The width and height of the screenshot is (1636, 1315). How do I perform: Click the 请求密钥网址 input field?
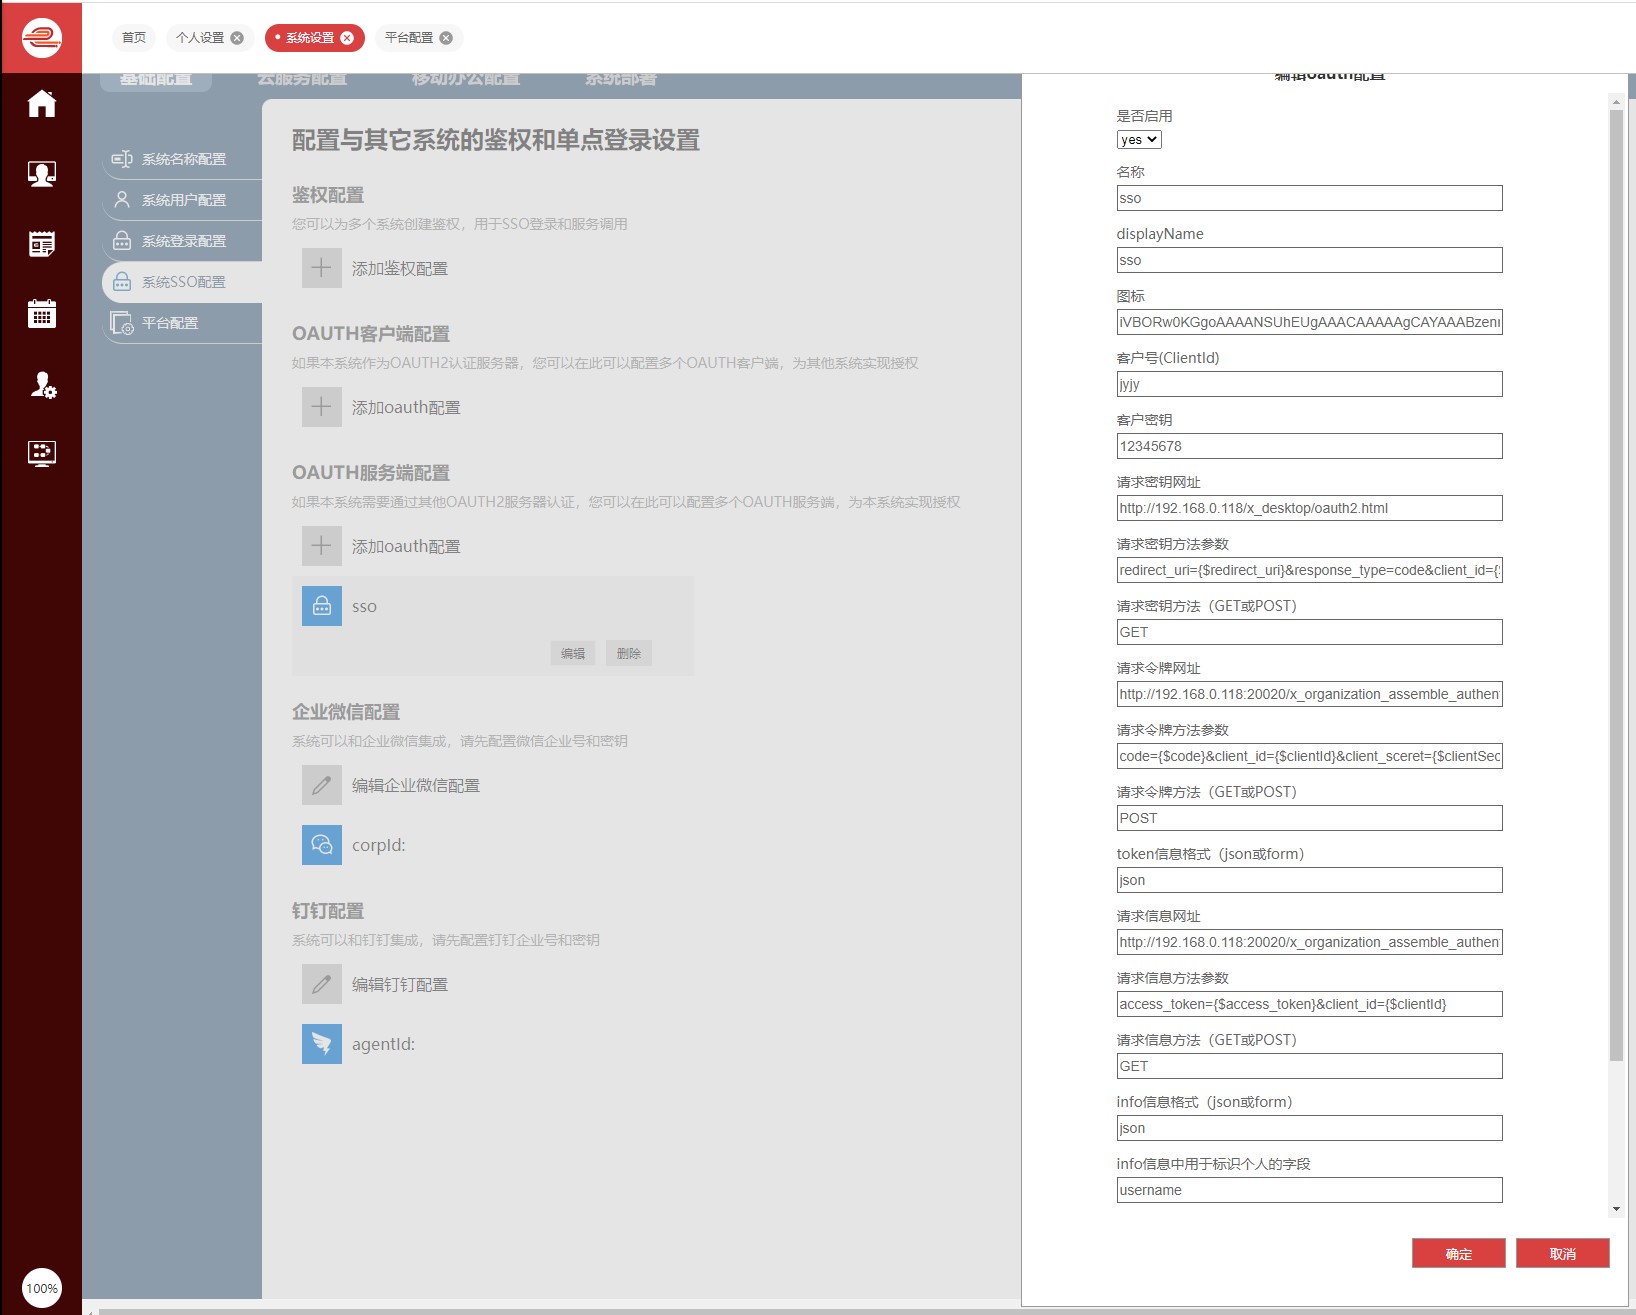coord(1309,508)
